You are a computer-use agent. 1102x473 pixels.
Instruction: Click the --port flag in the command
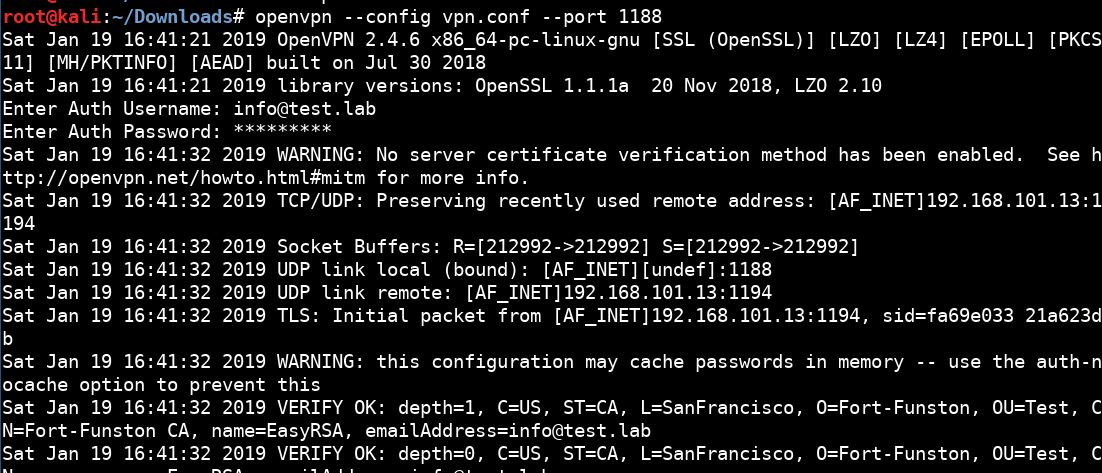tap(576, 18)
